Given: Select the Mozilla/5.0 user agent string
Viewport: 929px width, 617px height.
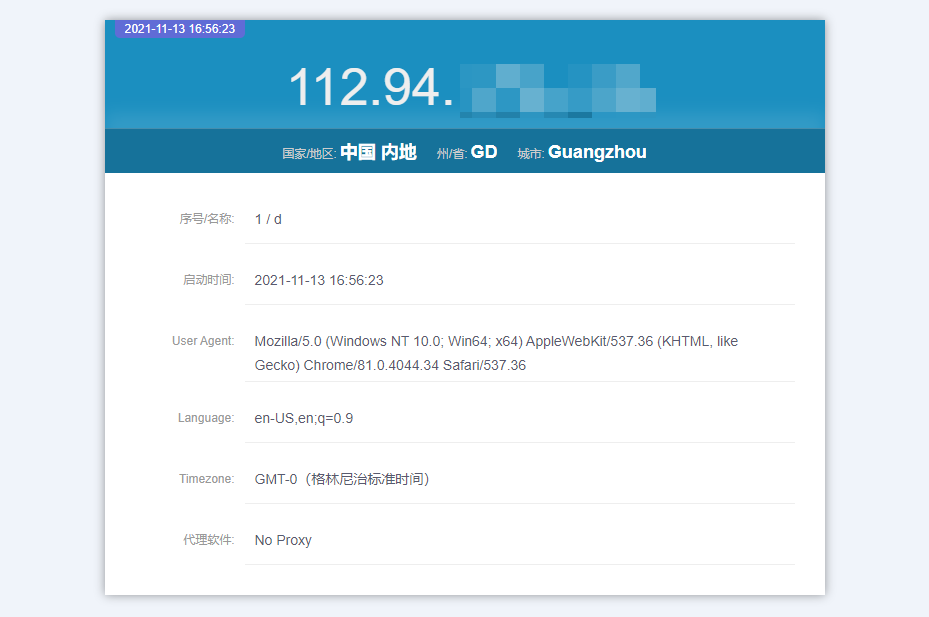Looking at the screenshot, I should point(496,353).
